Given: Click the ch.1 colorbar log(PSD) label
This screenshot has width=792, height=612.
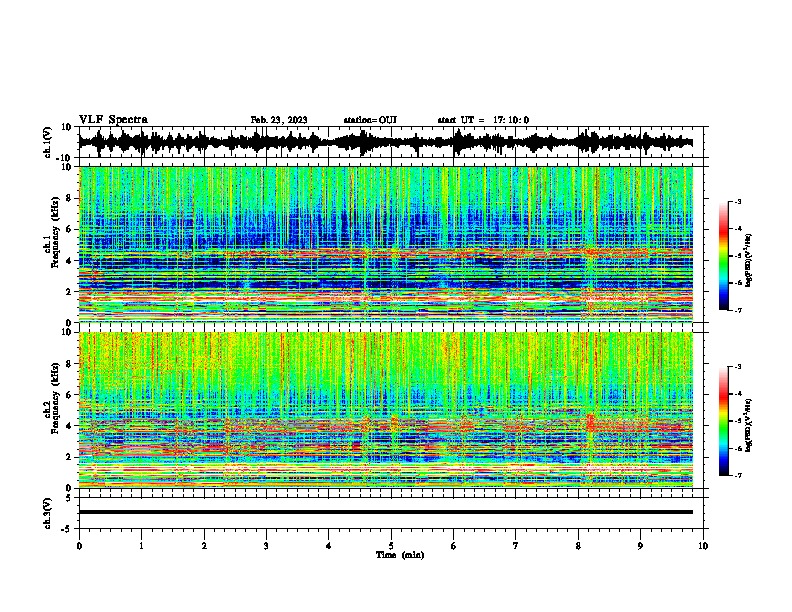Looking at the screenshot, I should click(x=748, y=261).
